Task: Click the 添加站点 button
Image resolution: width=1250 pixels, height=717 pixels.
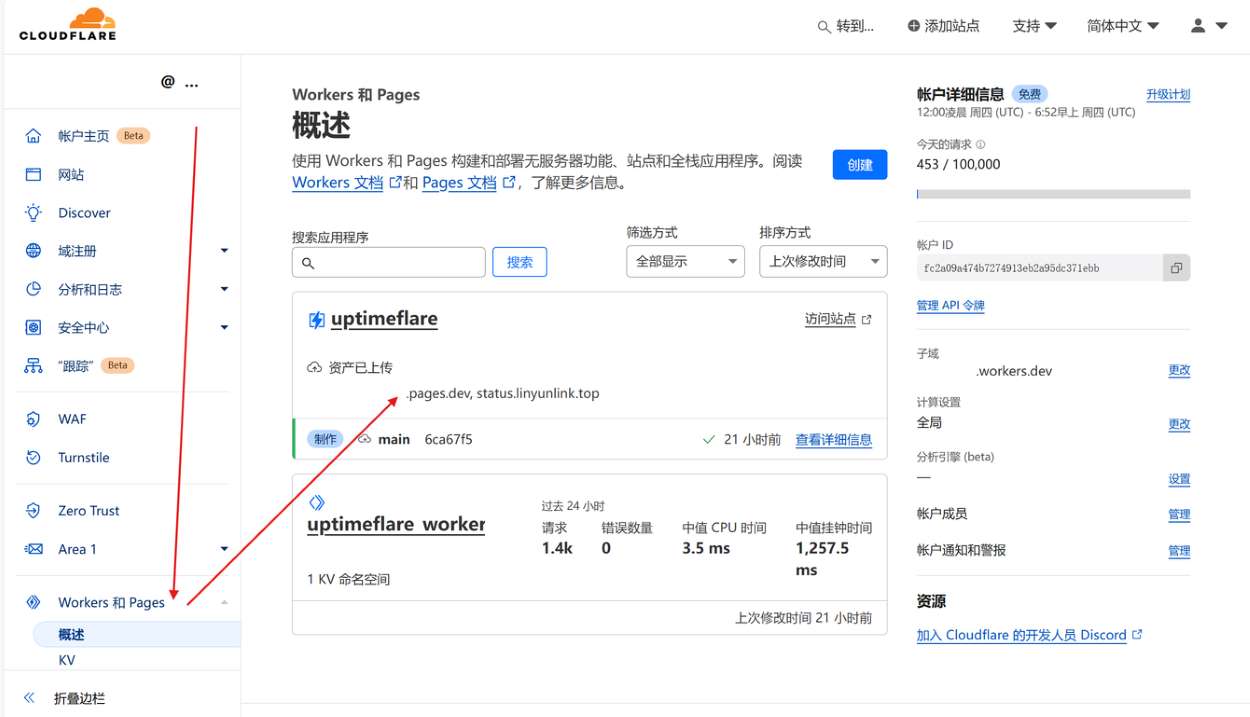Action: pos(943,26)
